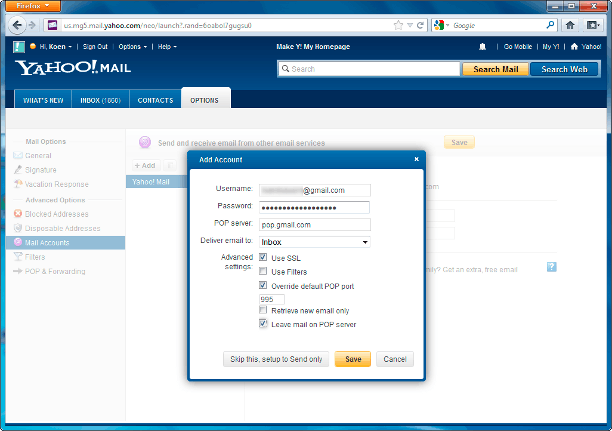Select the Options tab

coord(205,100)
